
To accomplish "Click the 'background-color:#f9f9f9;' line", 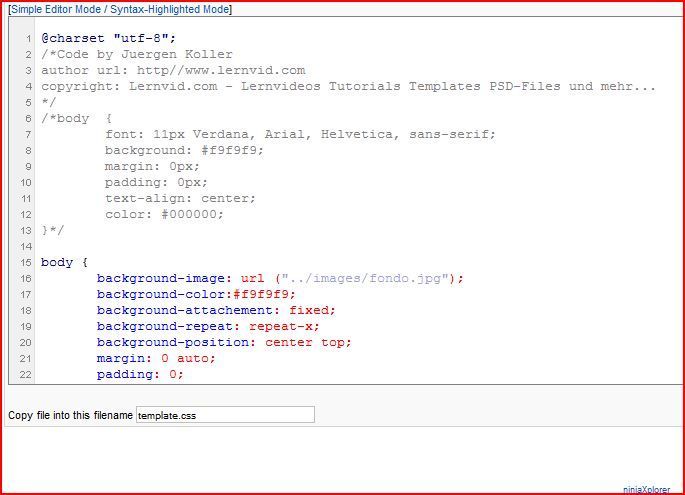I will pyautogui.click(x=196, y=294).
